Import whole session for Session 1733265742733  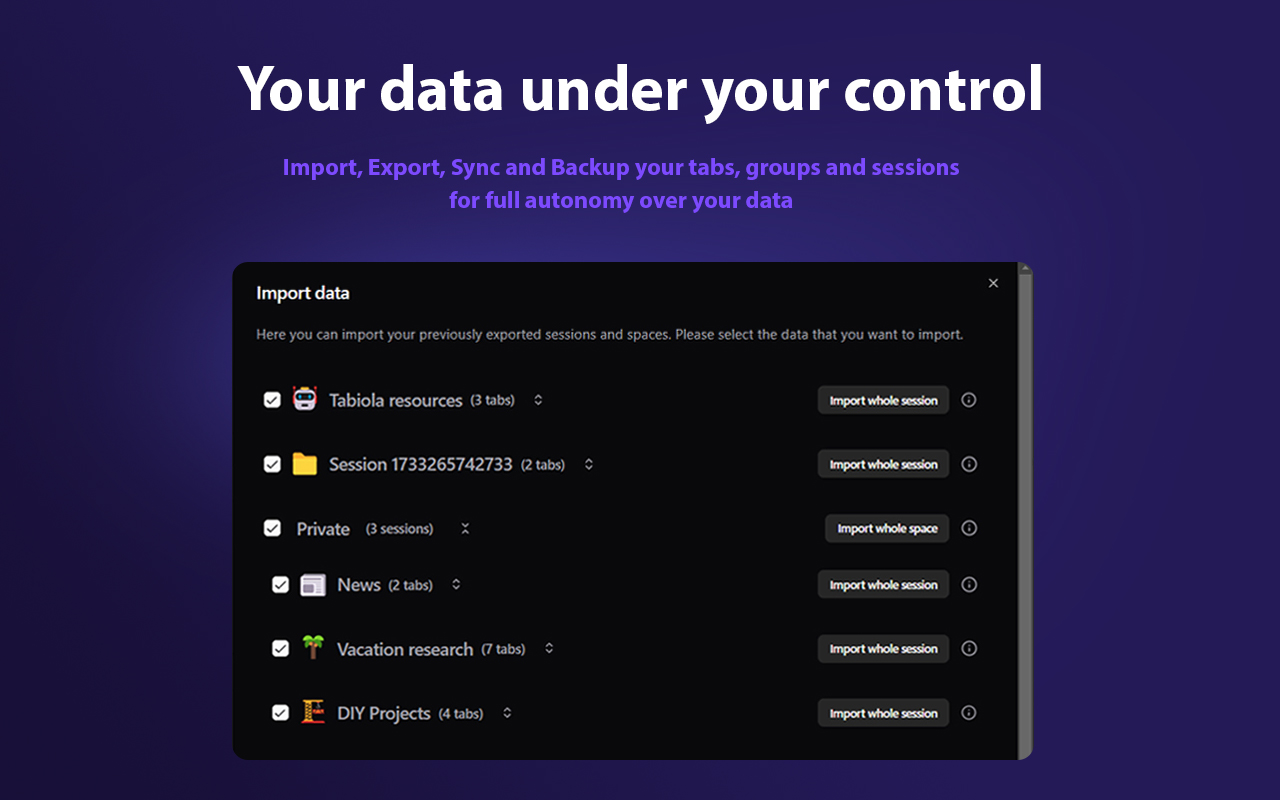point(883,464)
